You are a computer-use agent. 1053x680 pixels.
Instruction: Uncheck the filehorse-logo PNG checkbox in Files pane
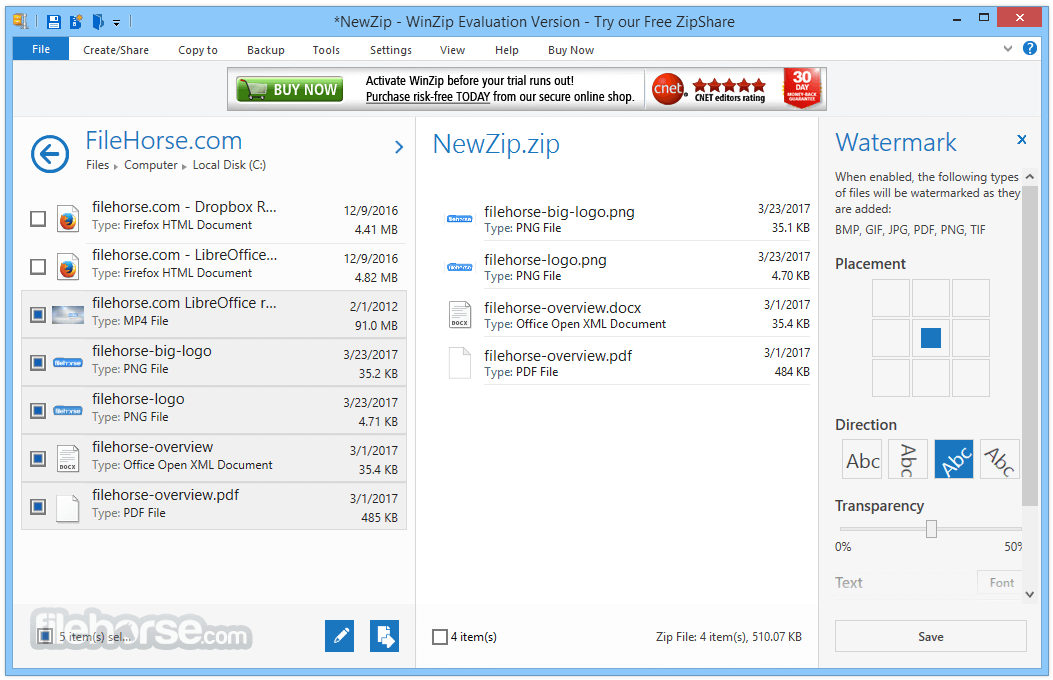(38, 411)
